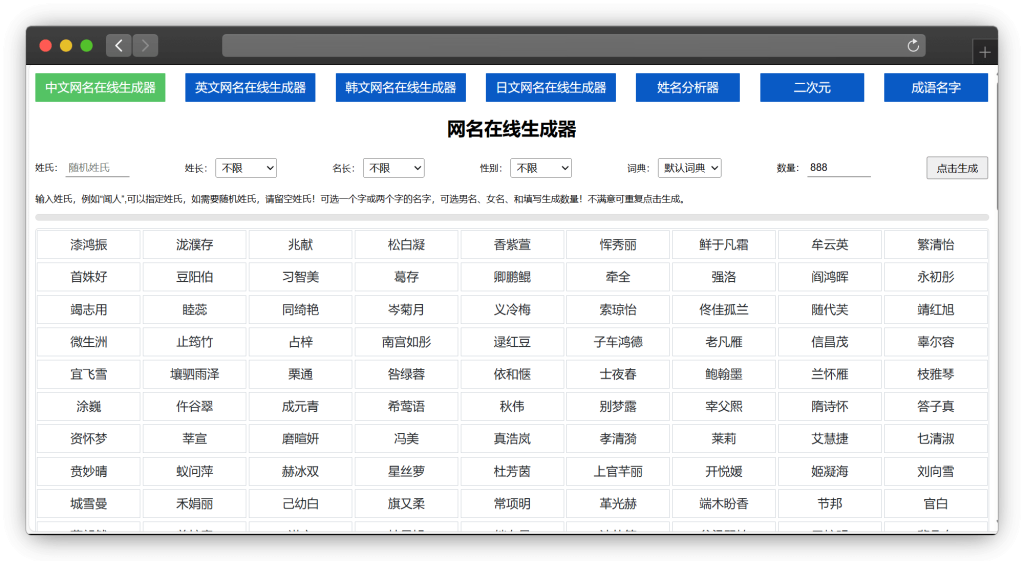
Task: Select the name 兰怀雁
Action: [x=829, y=374]
